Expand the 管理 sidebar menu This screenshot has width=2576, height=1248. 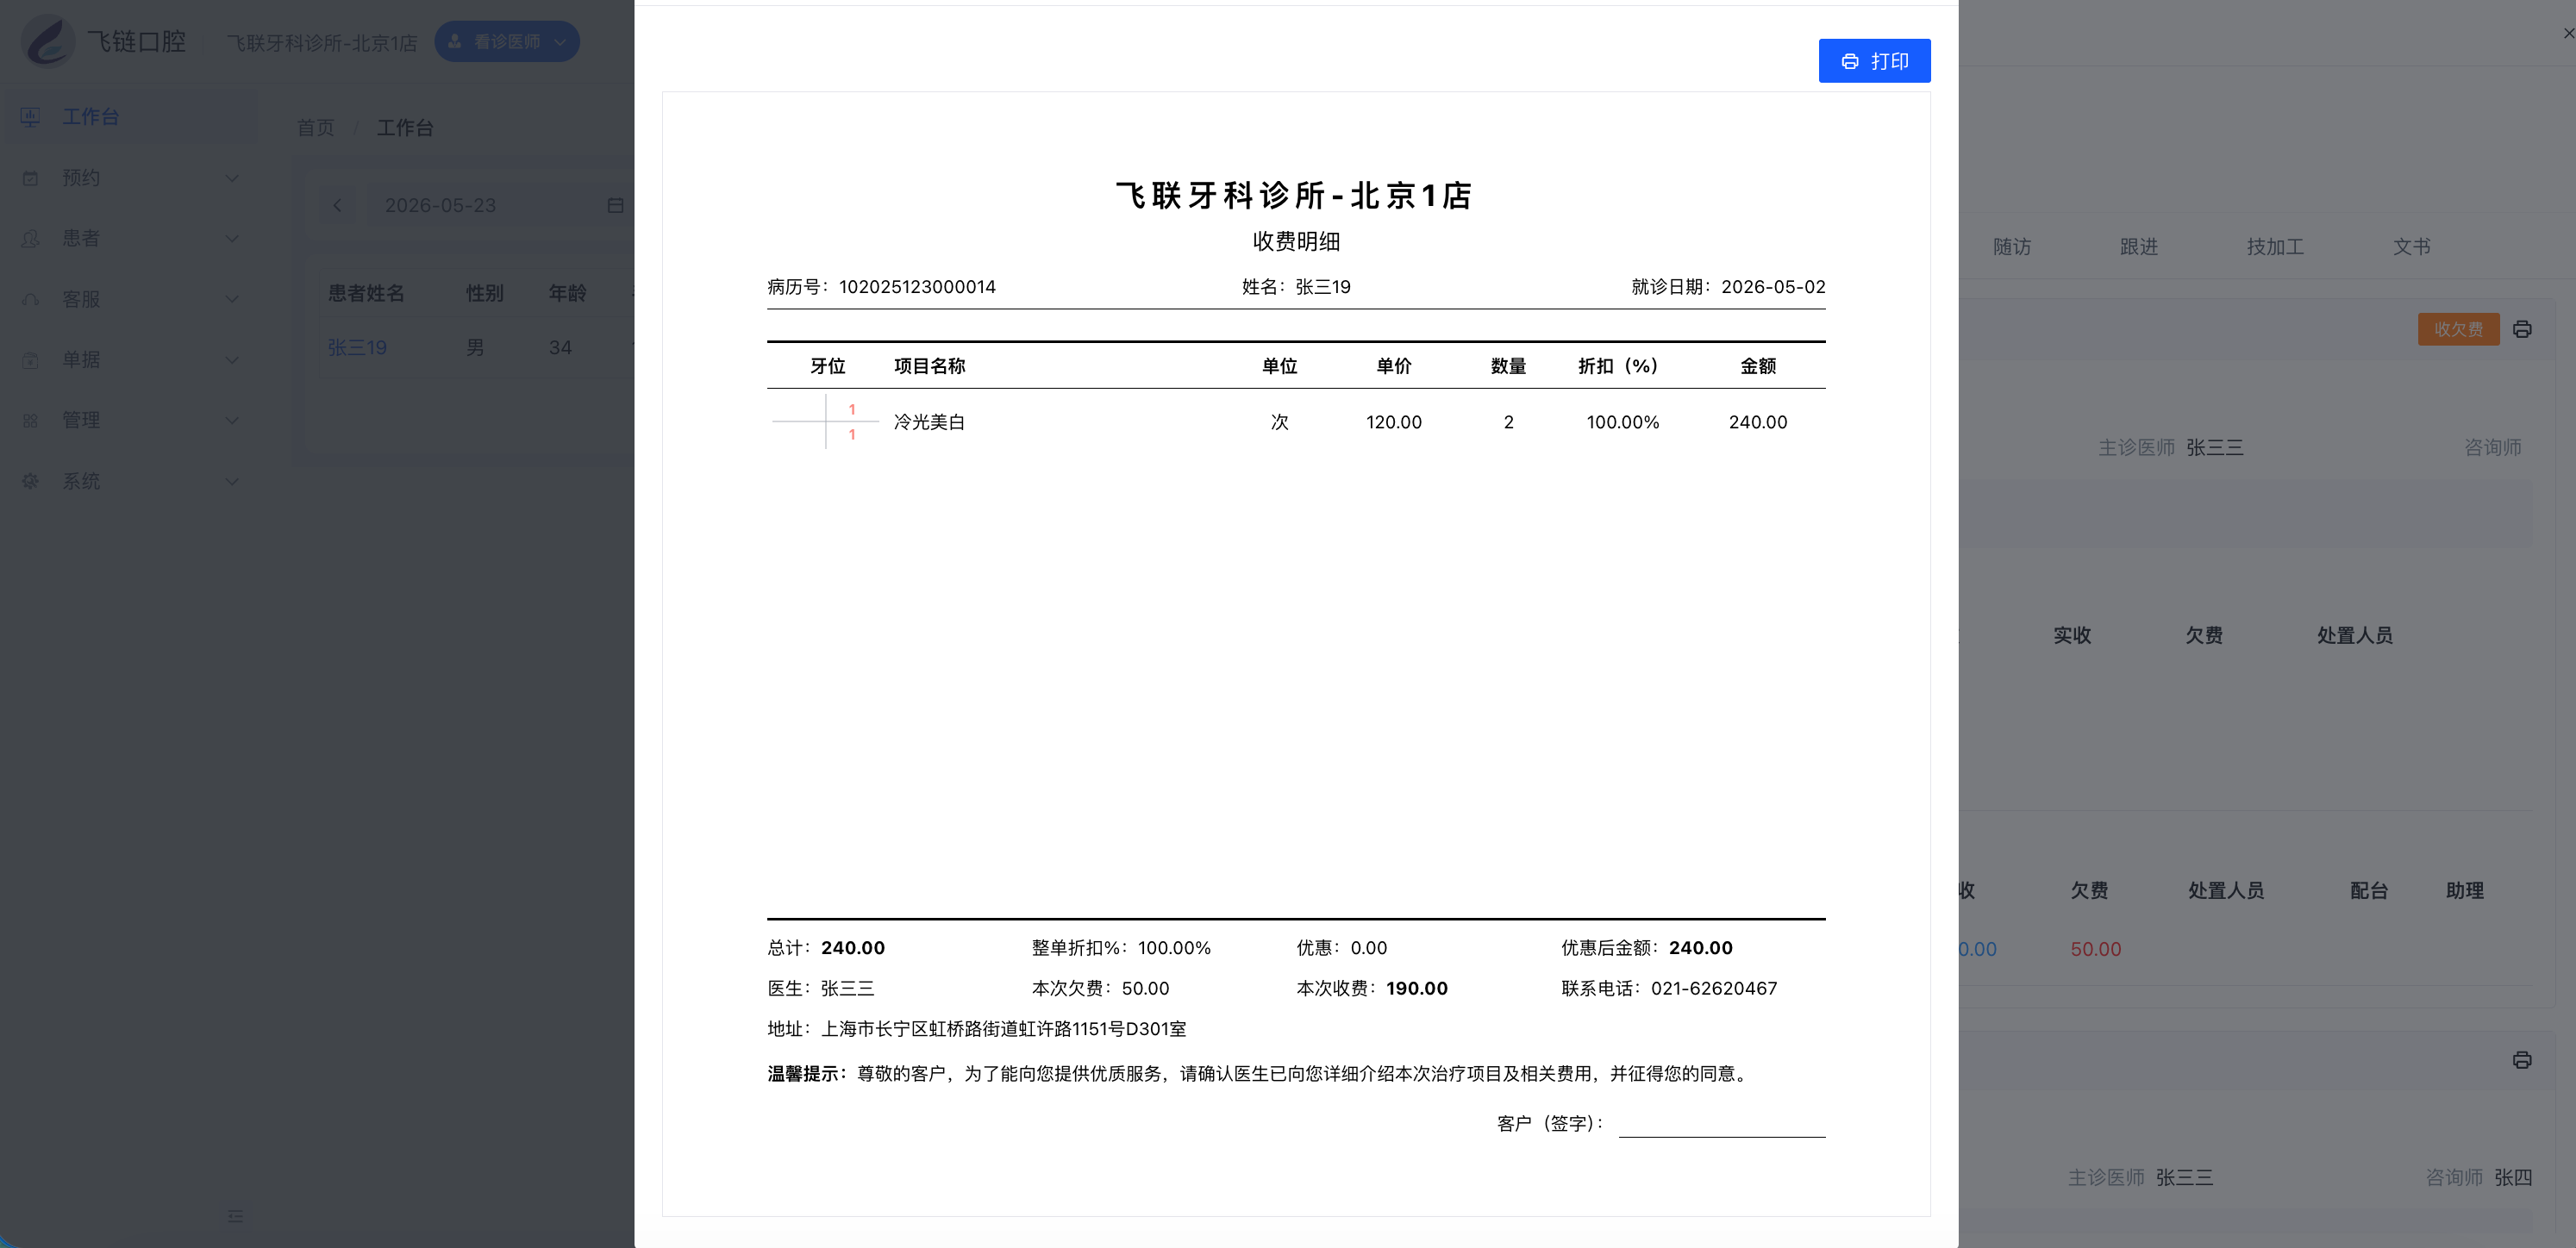[x=129, y=420]
